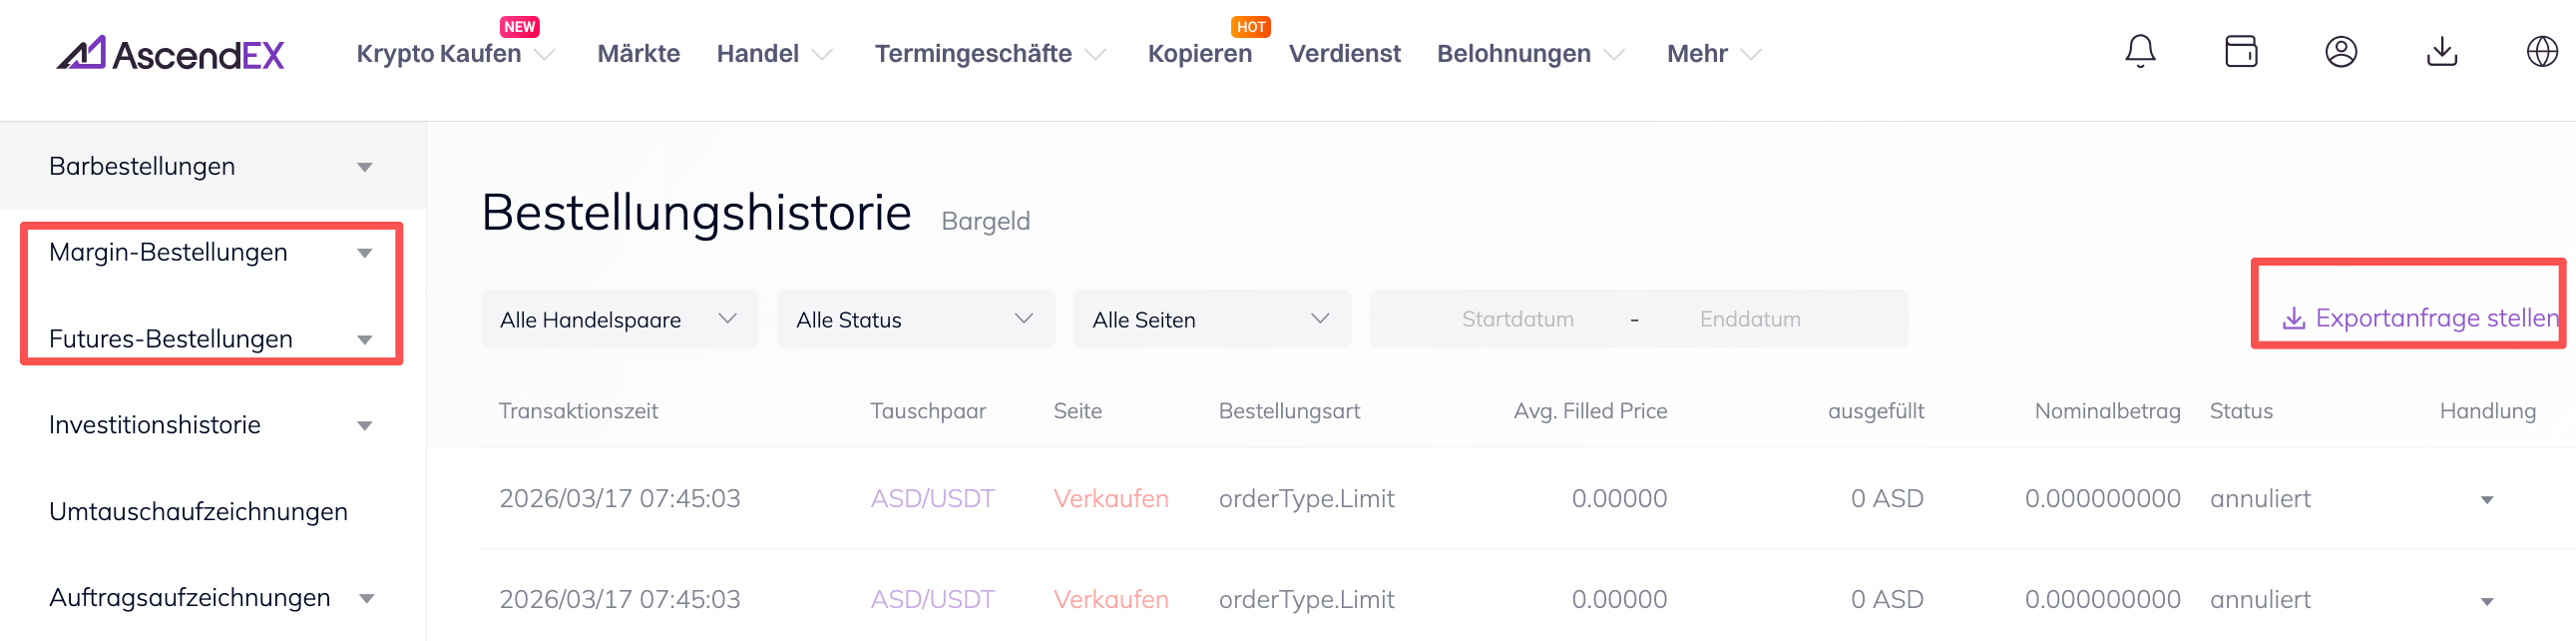Expand the Investitionshistorie section
The height and width of the screenshot is (641, 2576).
[x=365, y=426]
